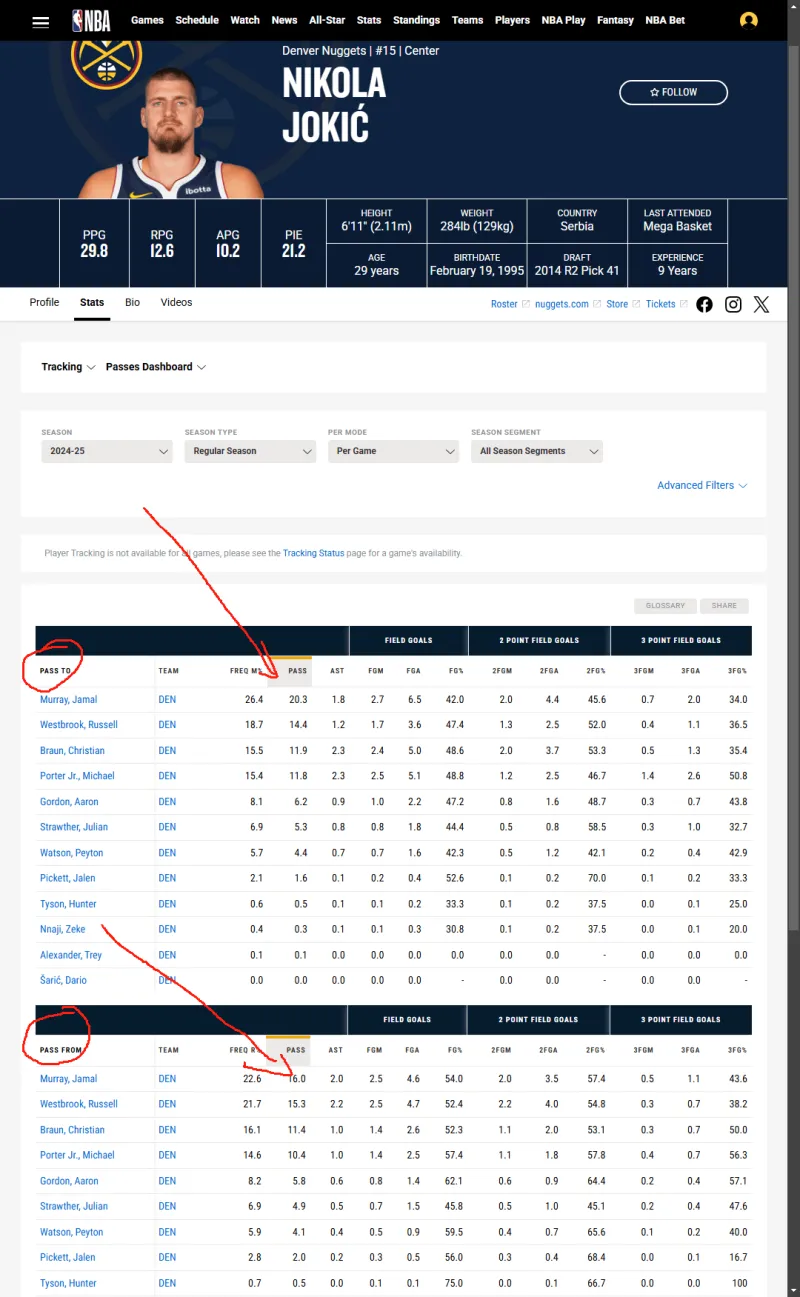
Task: Sort Pass To table by TEAM column
Action: coord(168,671)
